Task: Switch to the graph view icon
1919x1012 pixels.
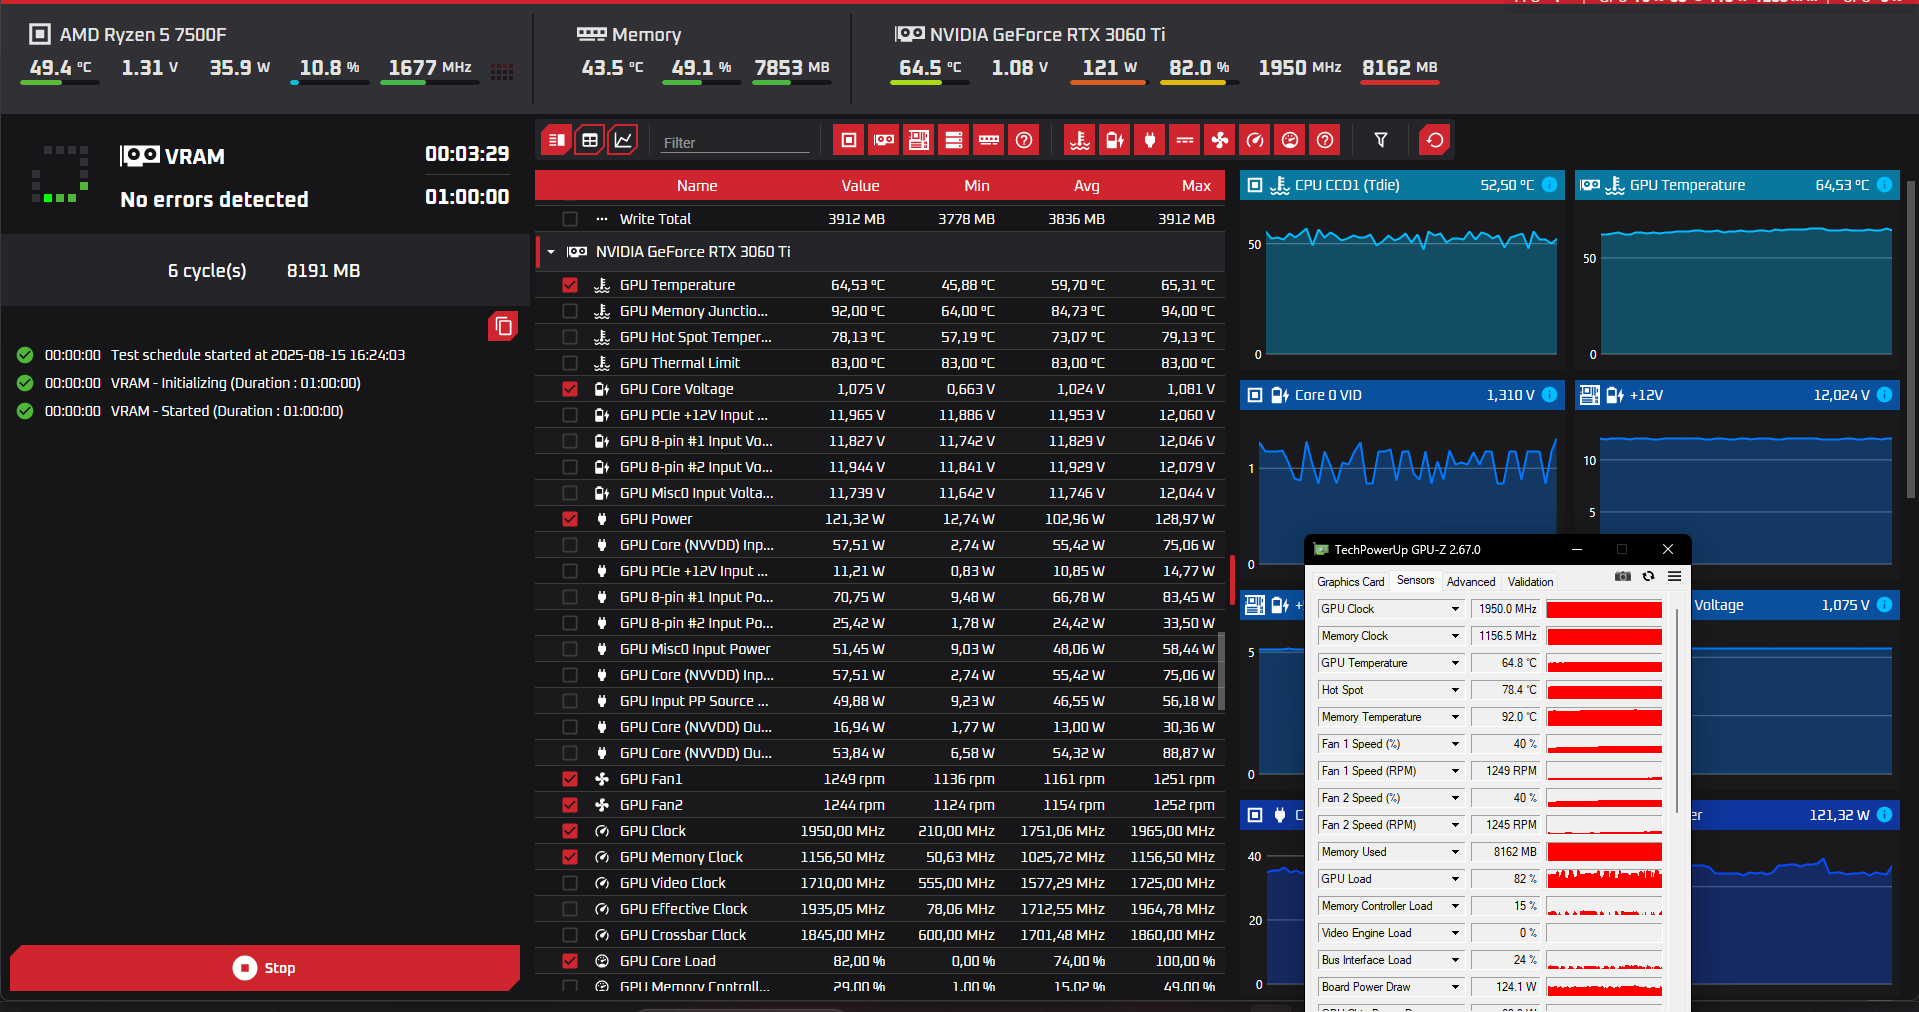Action: [x=623, y=140]
